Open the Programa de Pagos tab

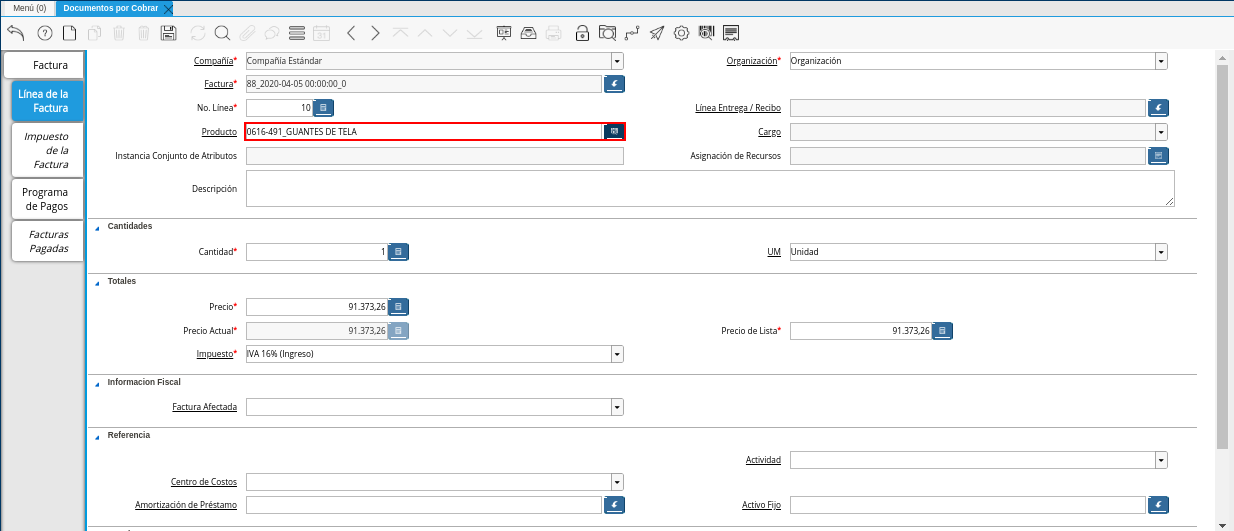click(x=46, y=199)
